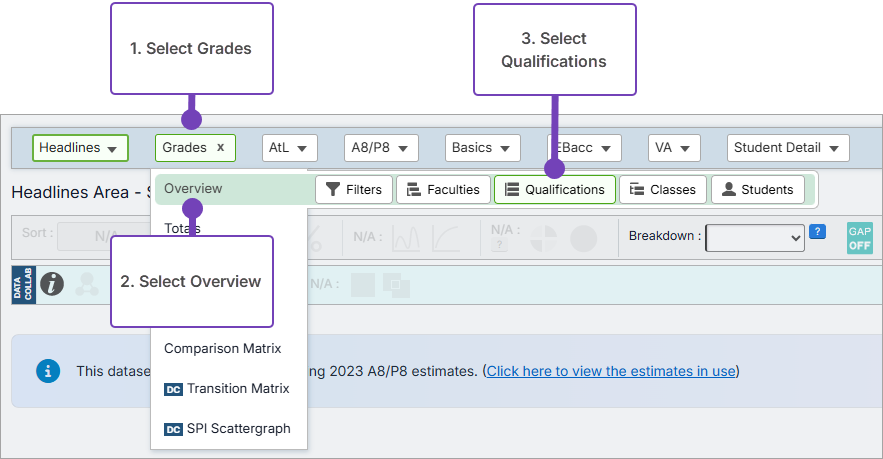Toggle the GAP OFF switch
883x459 pixels.
click(859, 238)
